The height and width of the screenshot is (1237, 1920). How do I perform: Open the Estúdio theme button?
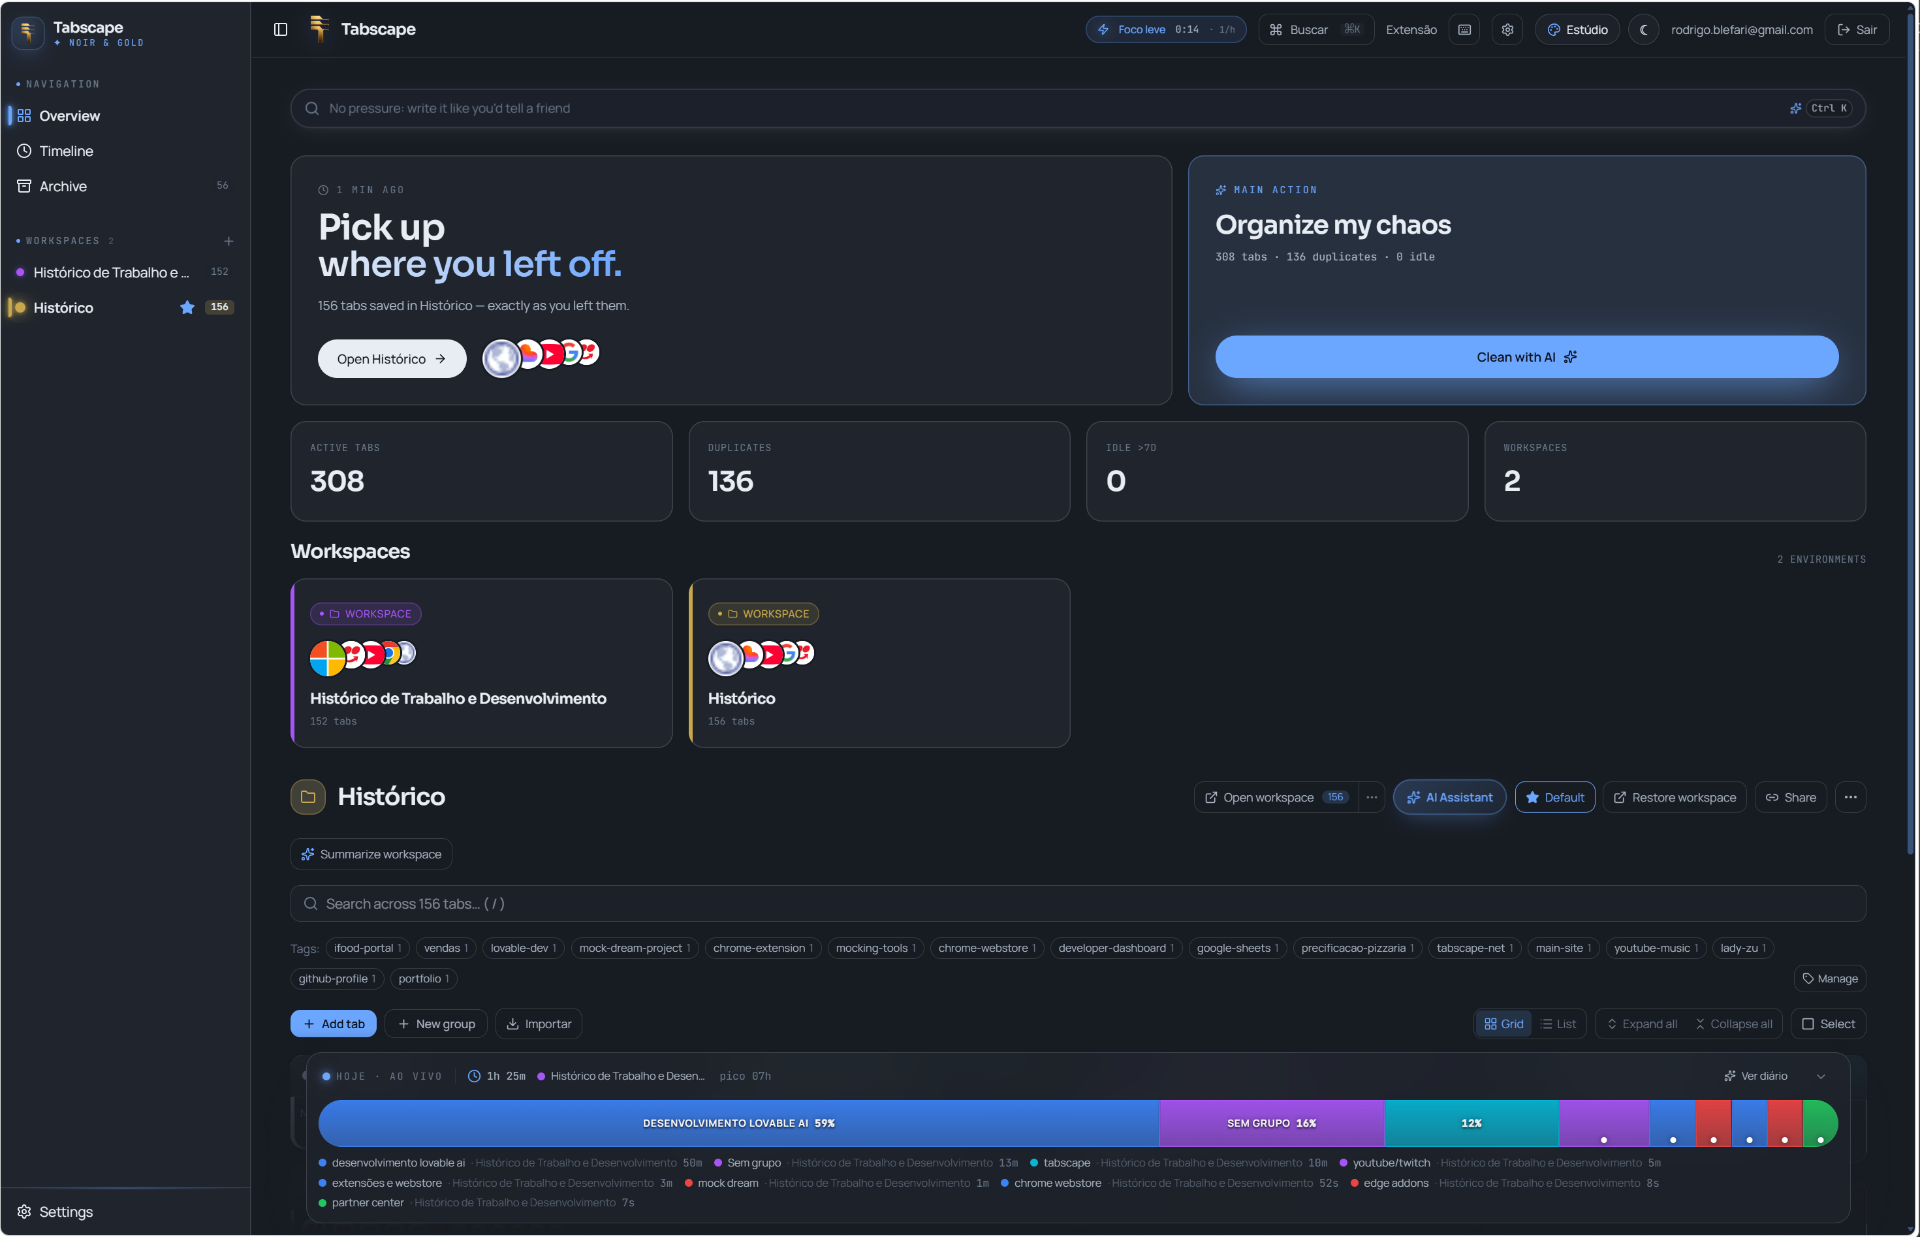(x=1578, y=30)
